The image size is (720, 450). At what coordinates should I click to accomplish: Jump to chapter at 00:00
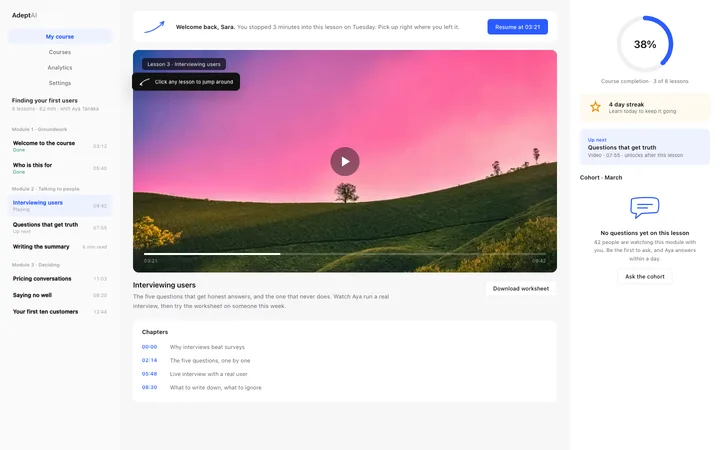point(149,347)
